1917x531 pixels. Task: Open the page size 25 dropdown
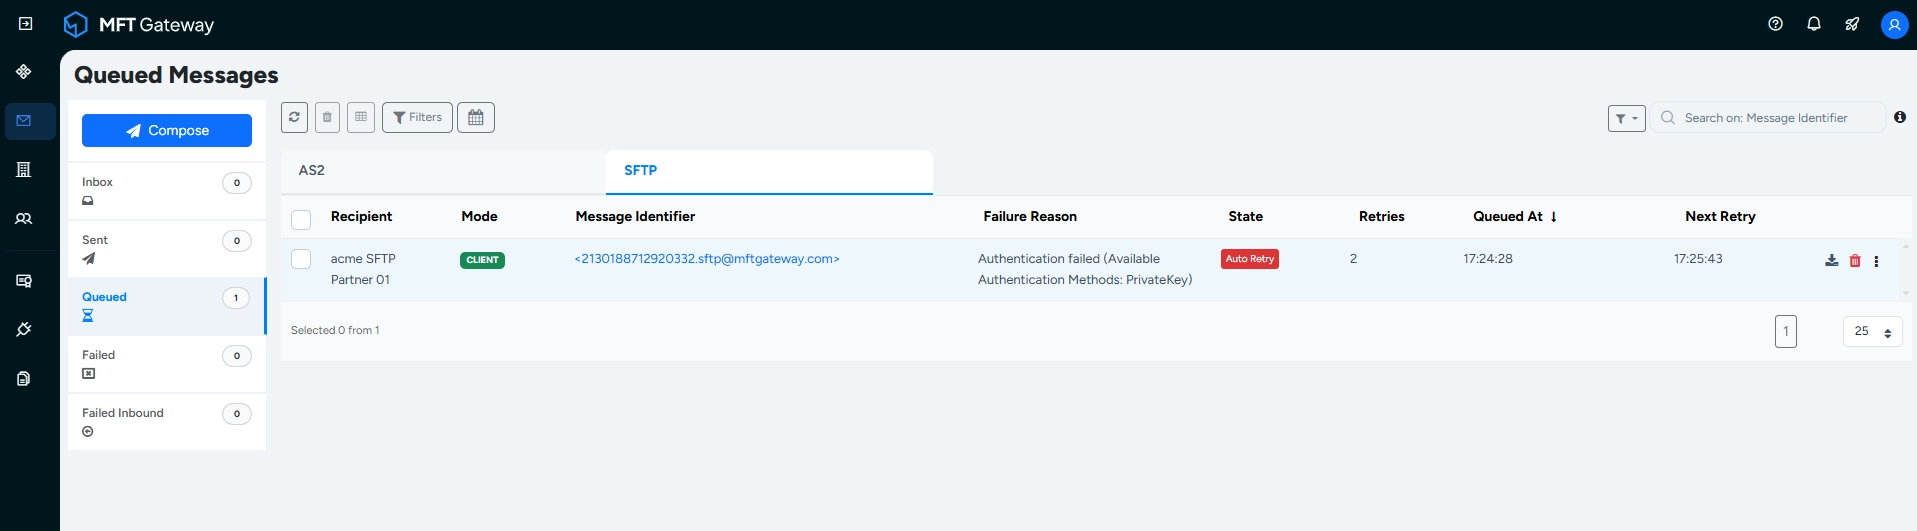pos(1872,331)
